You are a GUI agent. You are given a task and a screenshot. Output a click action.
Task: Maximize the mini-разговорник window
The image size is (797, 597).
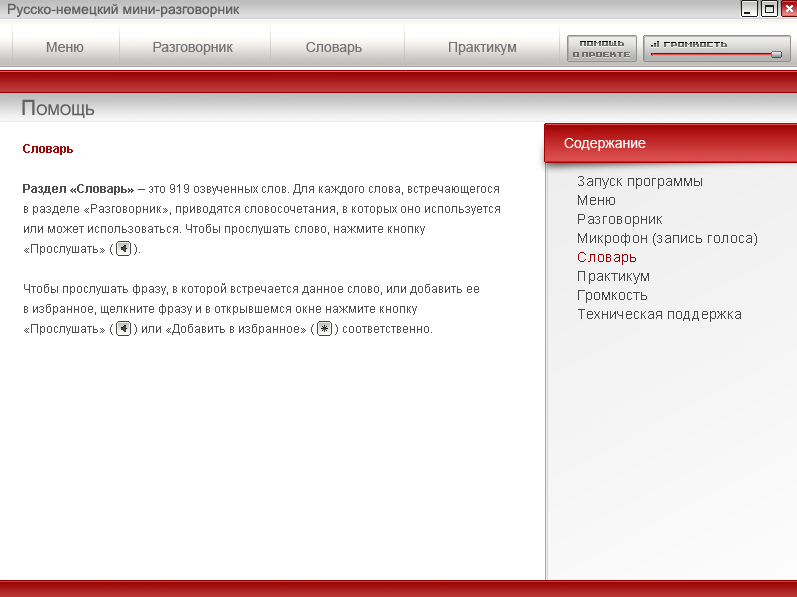[770, 9]
